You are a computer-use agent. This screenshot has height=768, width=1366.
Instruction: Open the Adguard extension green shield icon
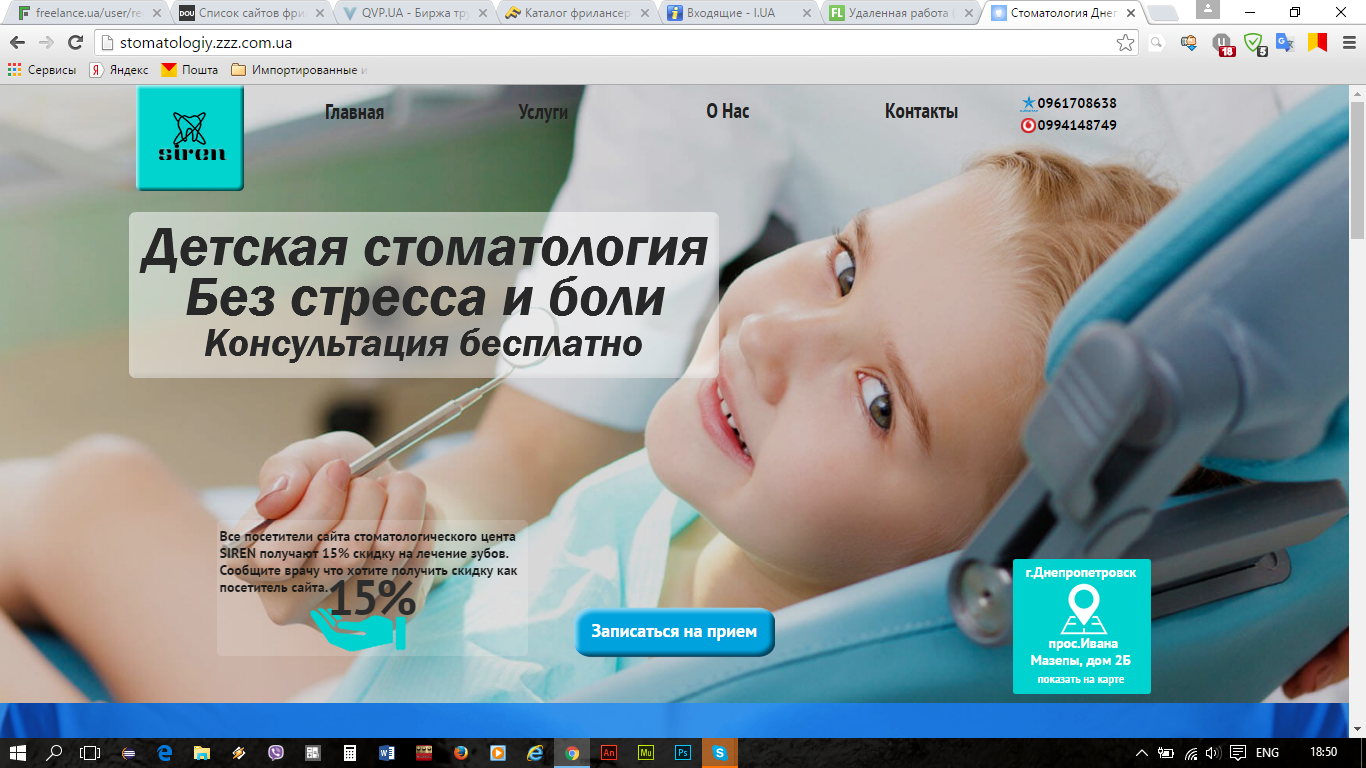tap(1254, 43)
